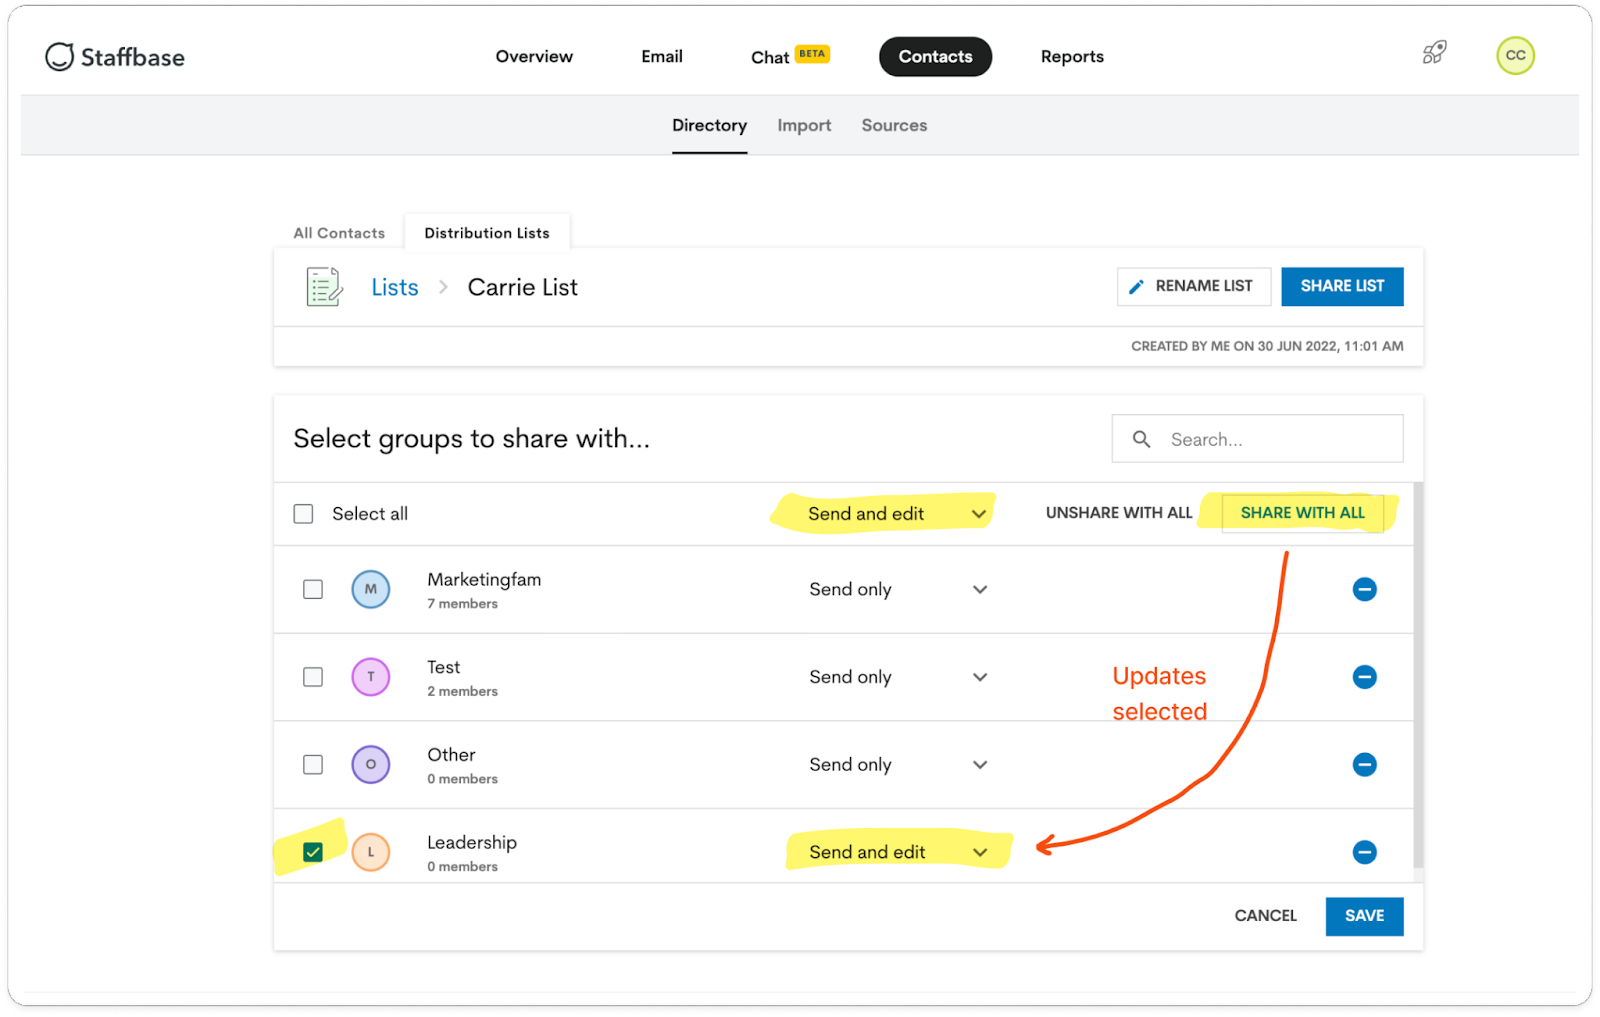The image size is (1600, 1017).
Task: Click the Staffbase logo
Action: click(115, 57)
